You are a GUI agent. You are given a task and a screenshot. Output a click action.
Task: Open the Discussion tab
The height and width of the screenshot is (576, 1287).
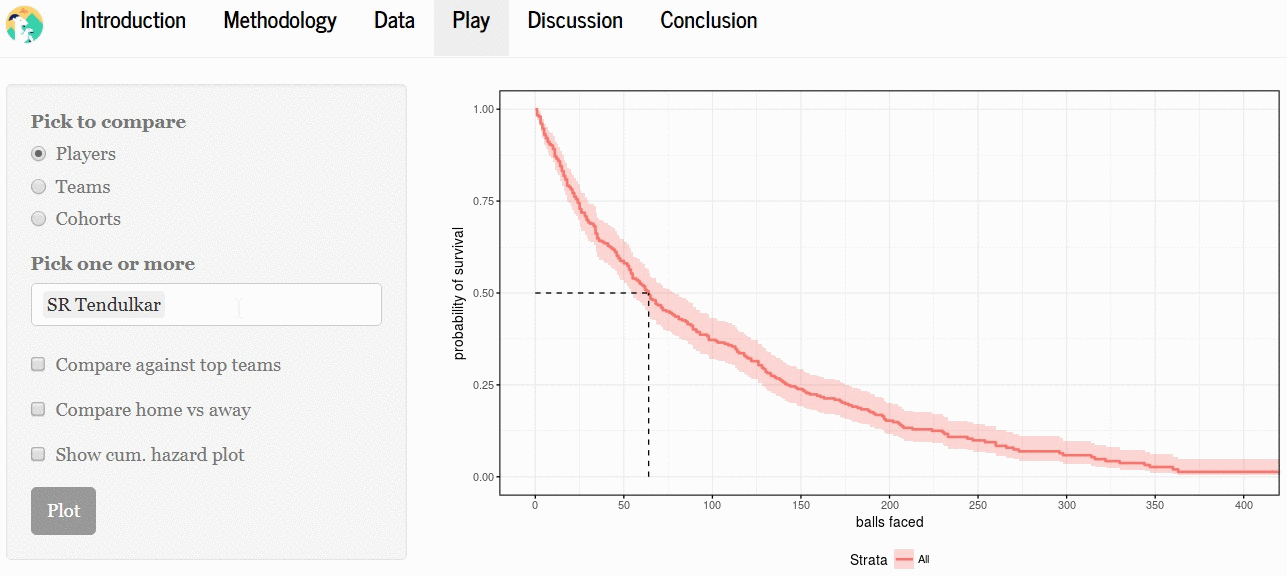point(575,21)
